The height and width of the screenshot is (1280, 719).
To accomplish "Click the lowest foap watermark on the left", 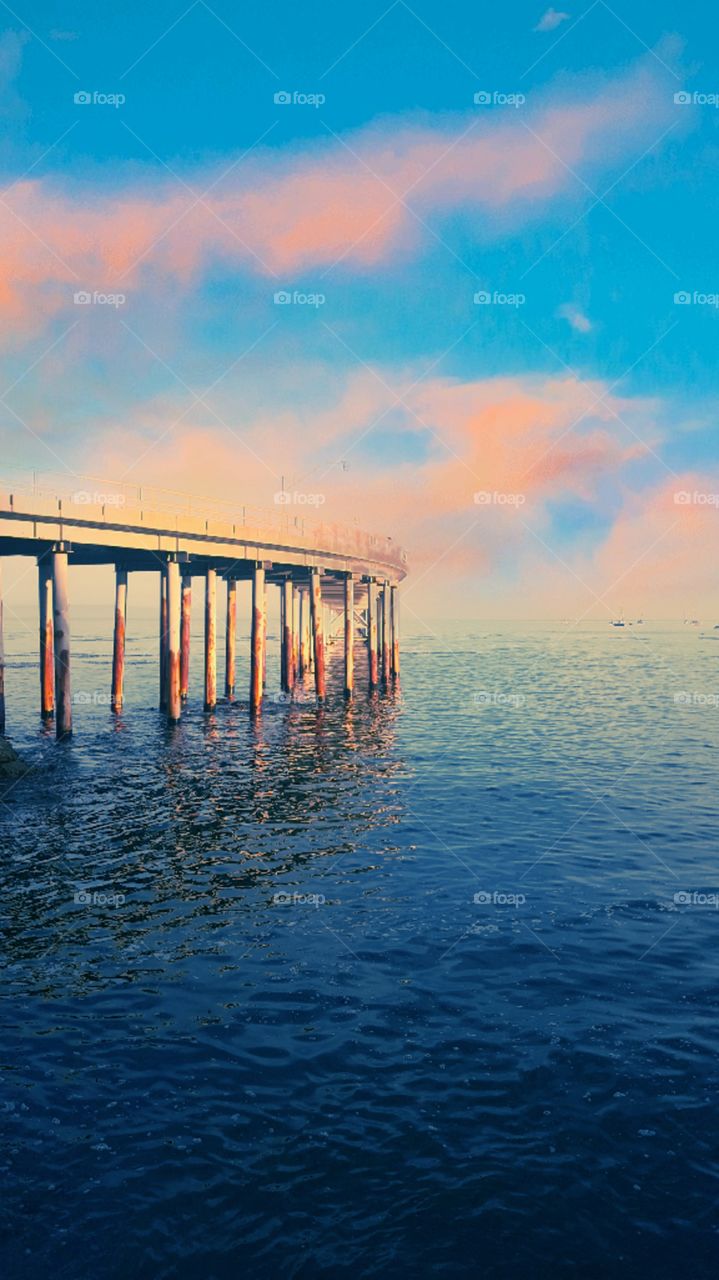I will (x=99, y=898).
